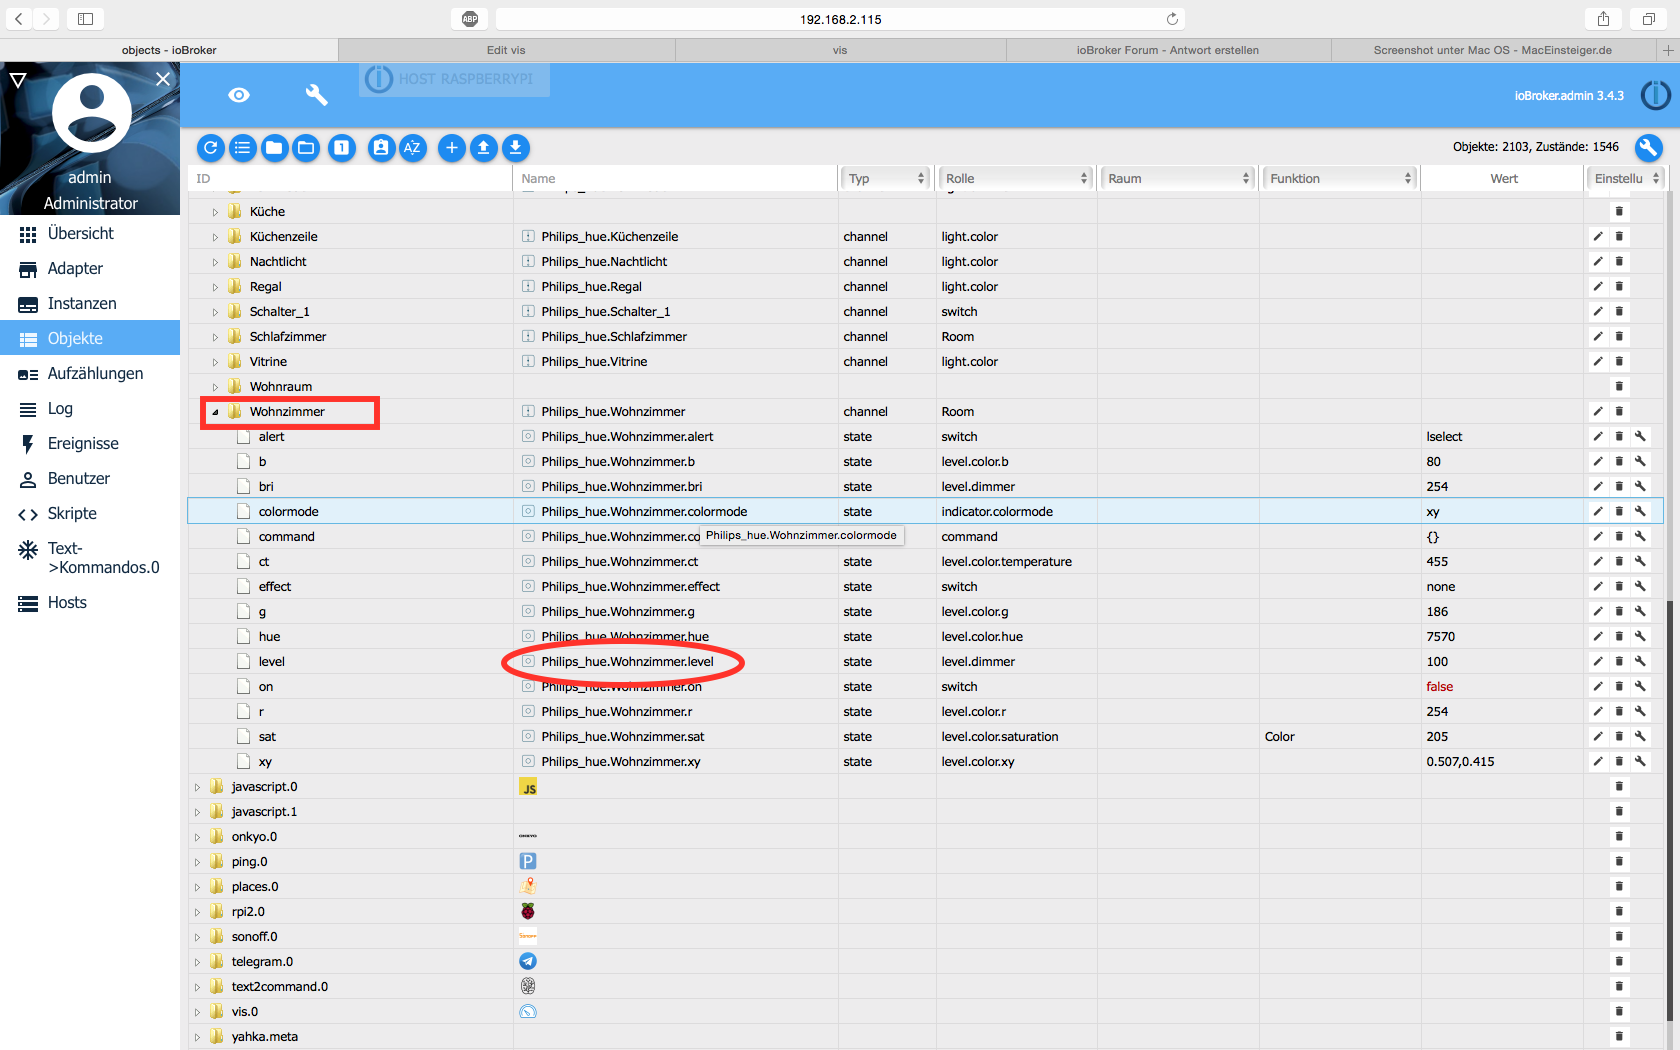Open Adapter in the sidebar

coord(90,269)
